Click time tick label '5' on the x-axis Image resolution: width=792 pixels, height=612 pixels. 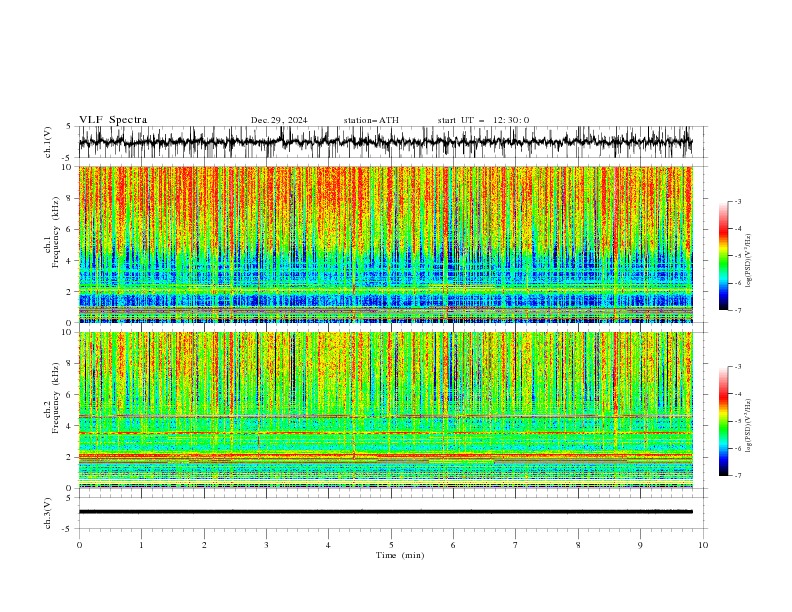tap(391, 545)
